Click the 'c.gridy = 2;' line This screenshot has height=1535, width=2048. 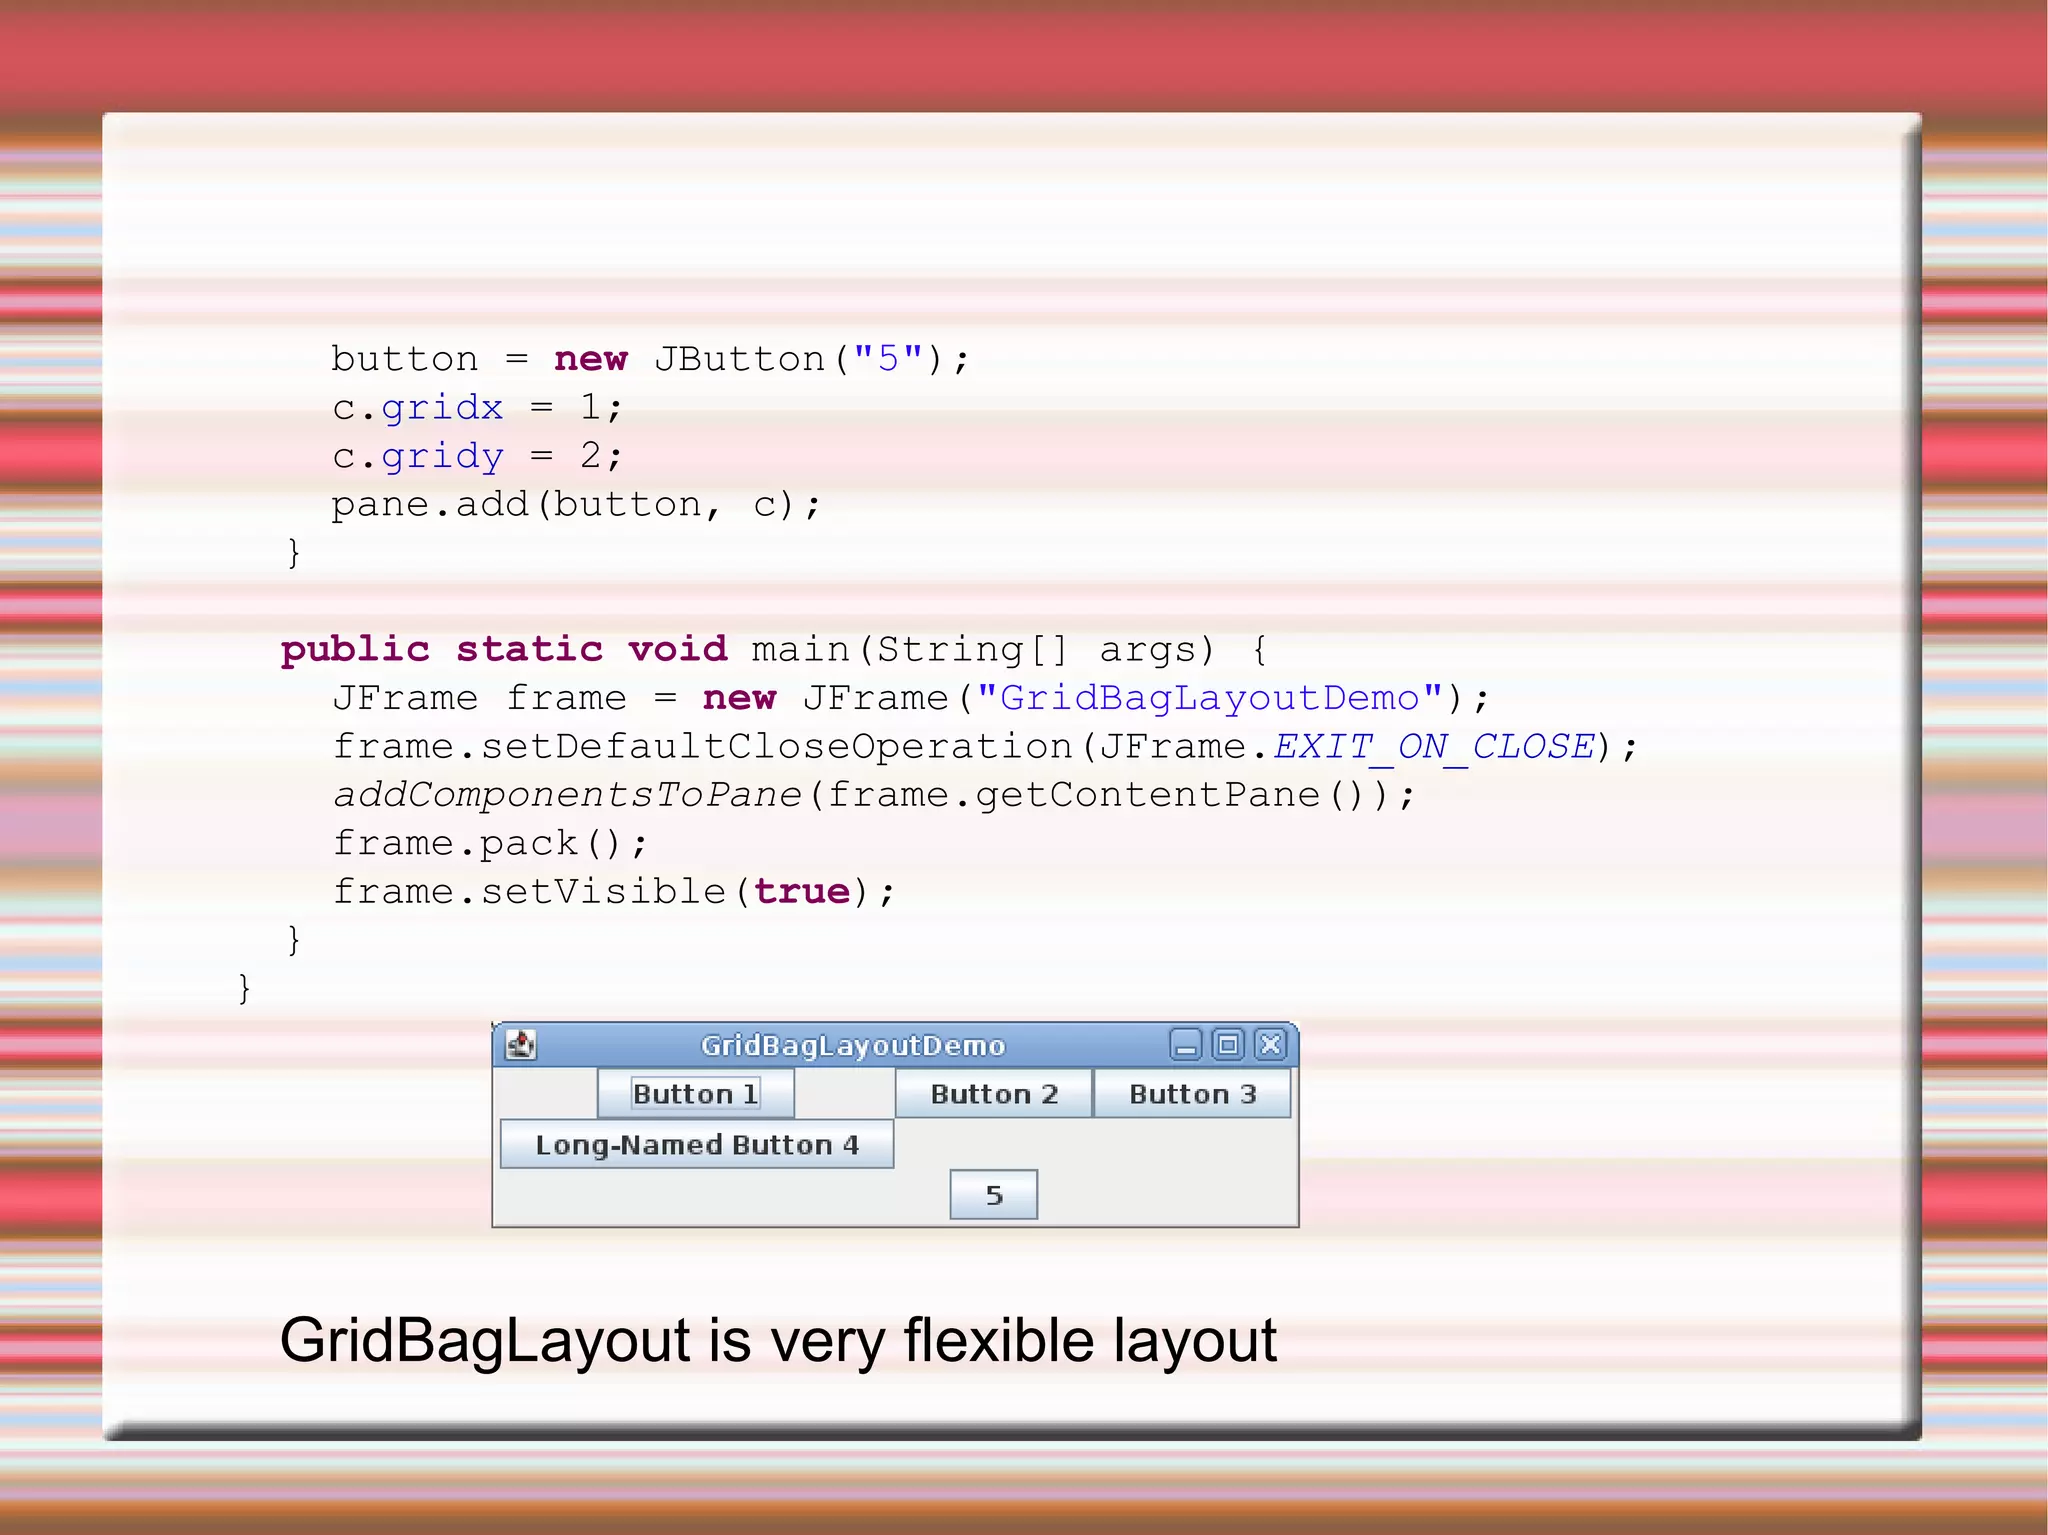pyautogui.click(x=478, y=456)
